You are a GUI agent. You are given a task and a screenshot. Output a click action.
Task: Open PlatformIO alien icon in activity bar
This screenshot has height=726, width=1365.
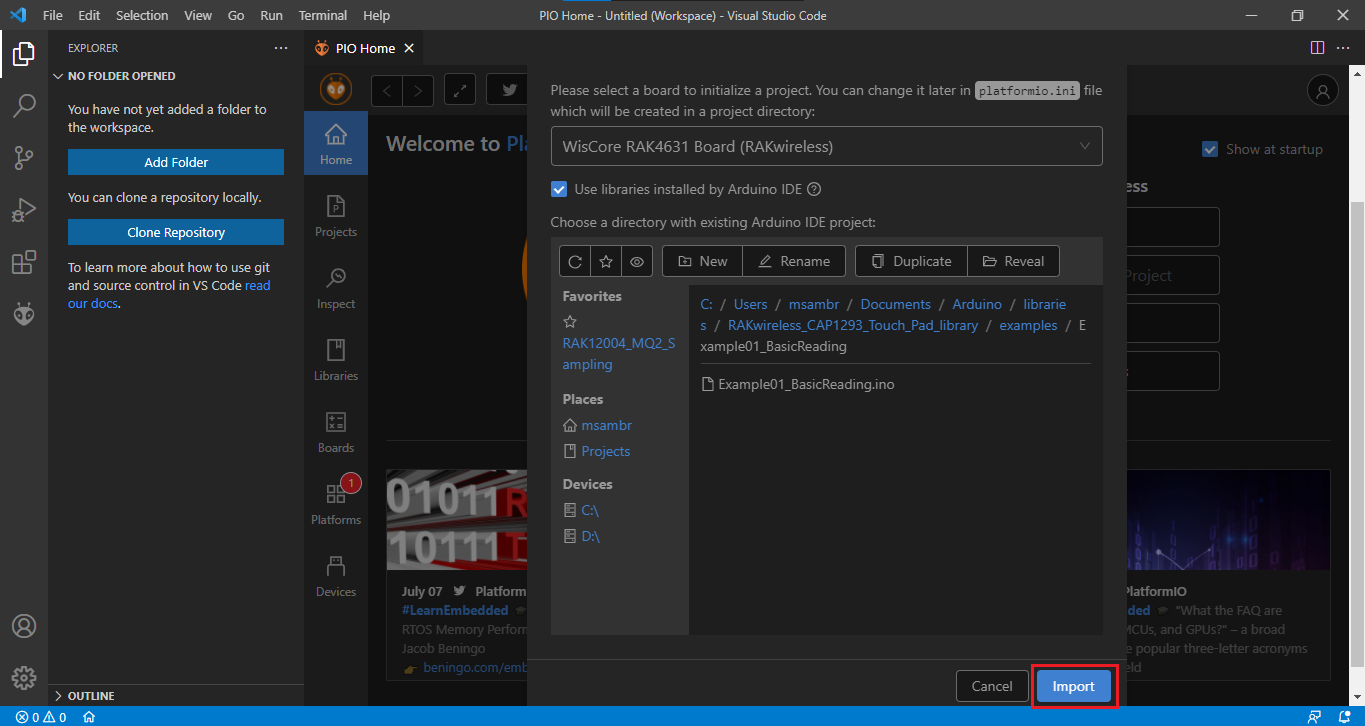(24, 314)
